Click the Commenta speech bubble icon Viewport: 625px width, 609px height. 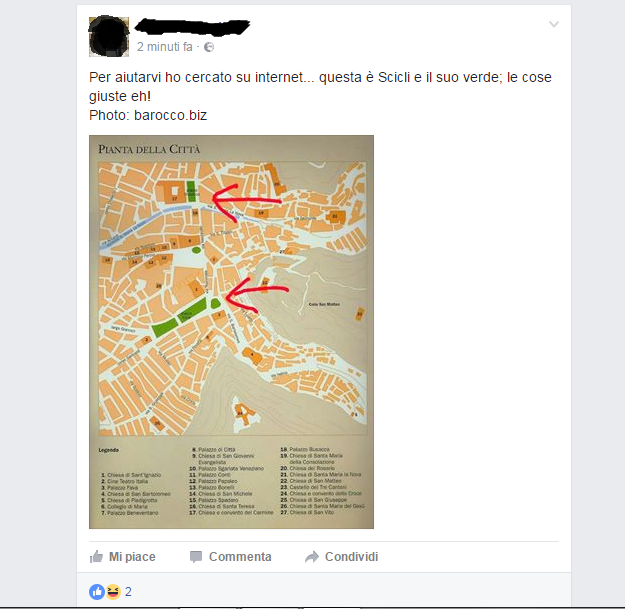(196, 557)
